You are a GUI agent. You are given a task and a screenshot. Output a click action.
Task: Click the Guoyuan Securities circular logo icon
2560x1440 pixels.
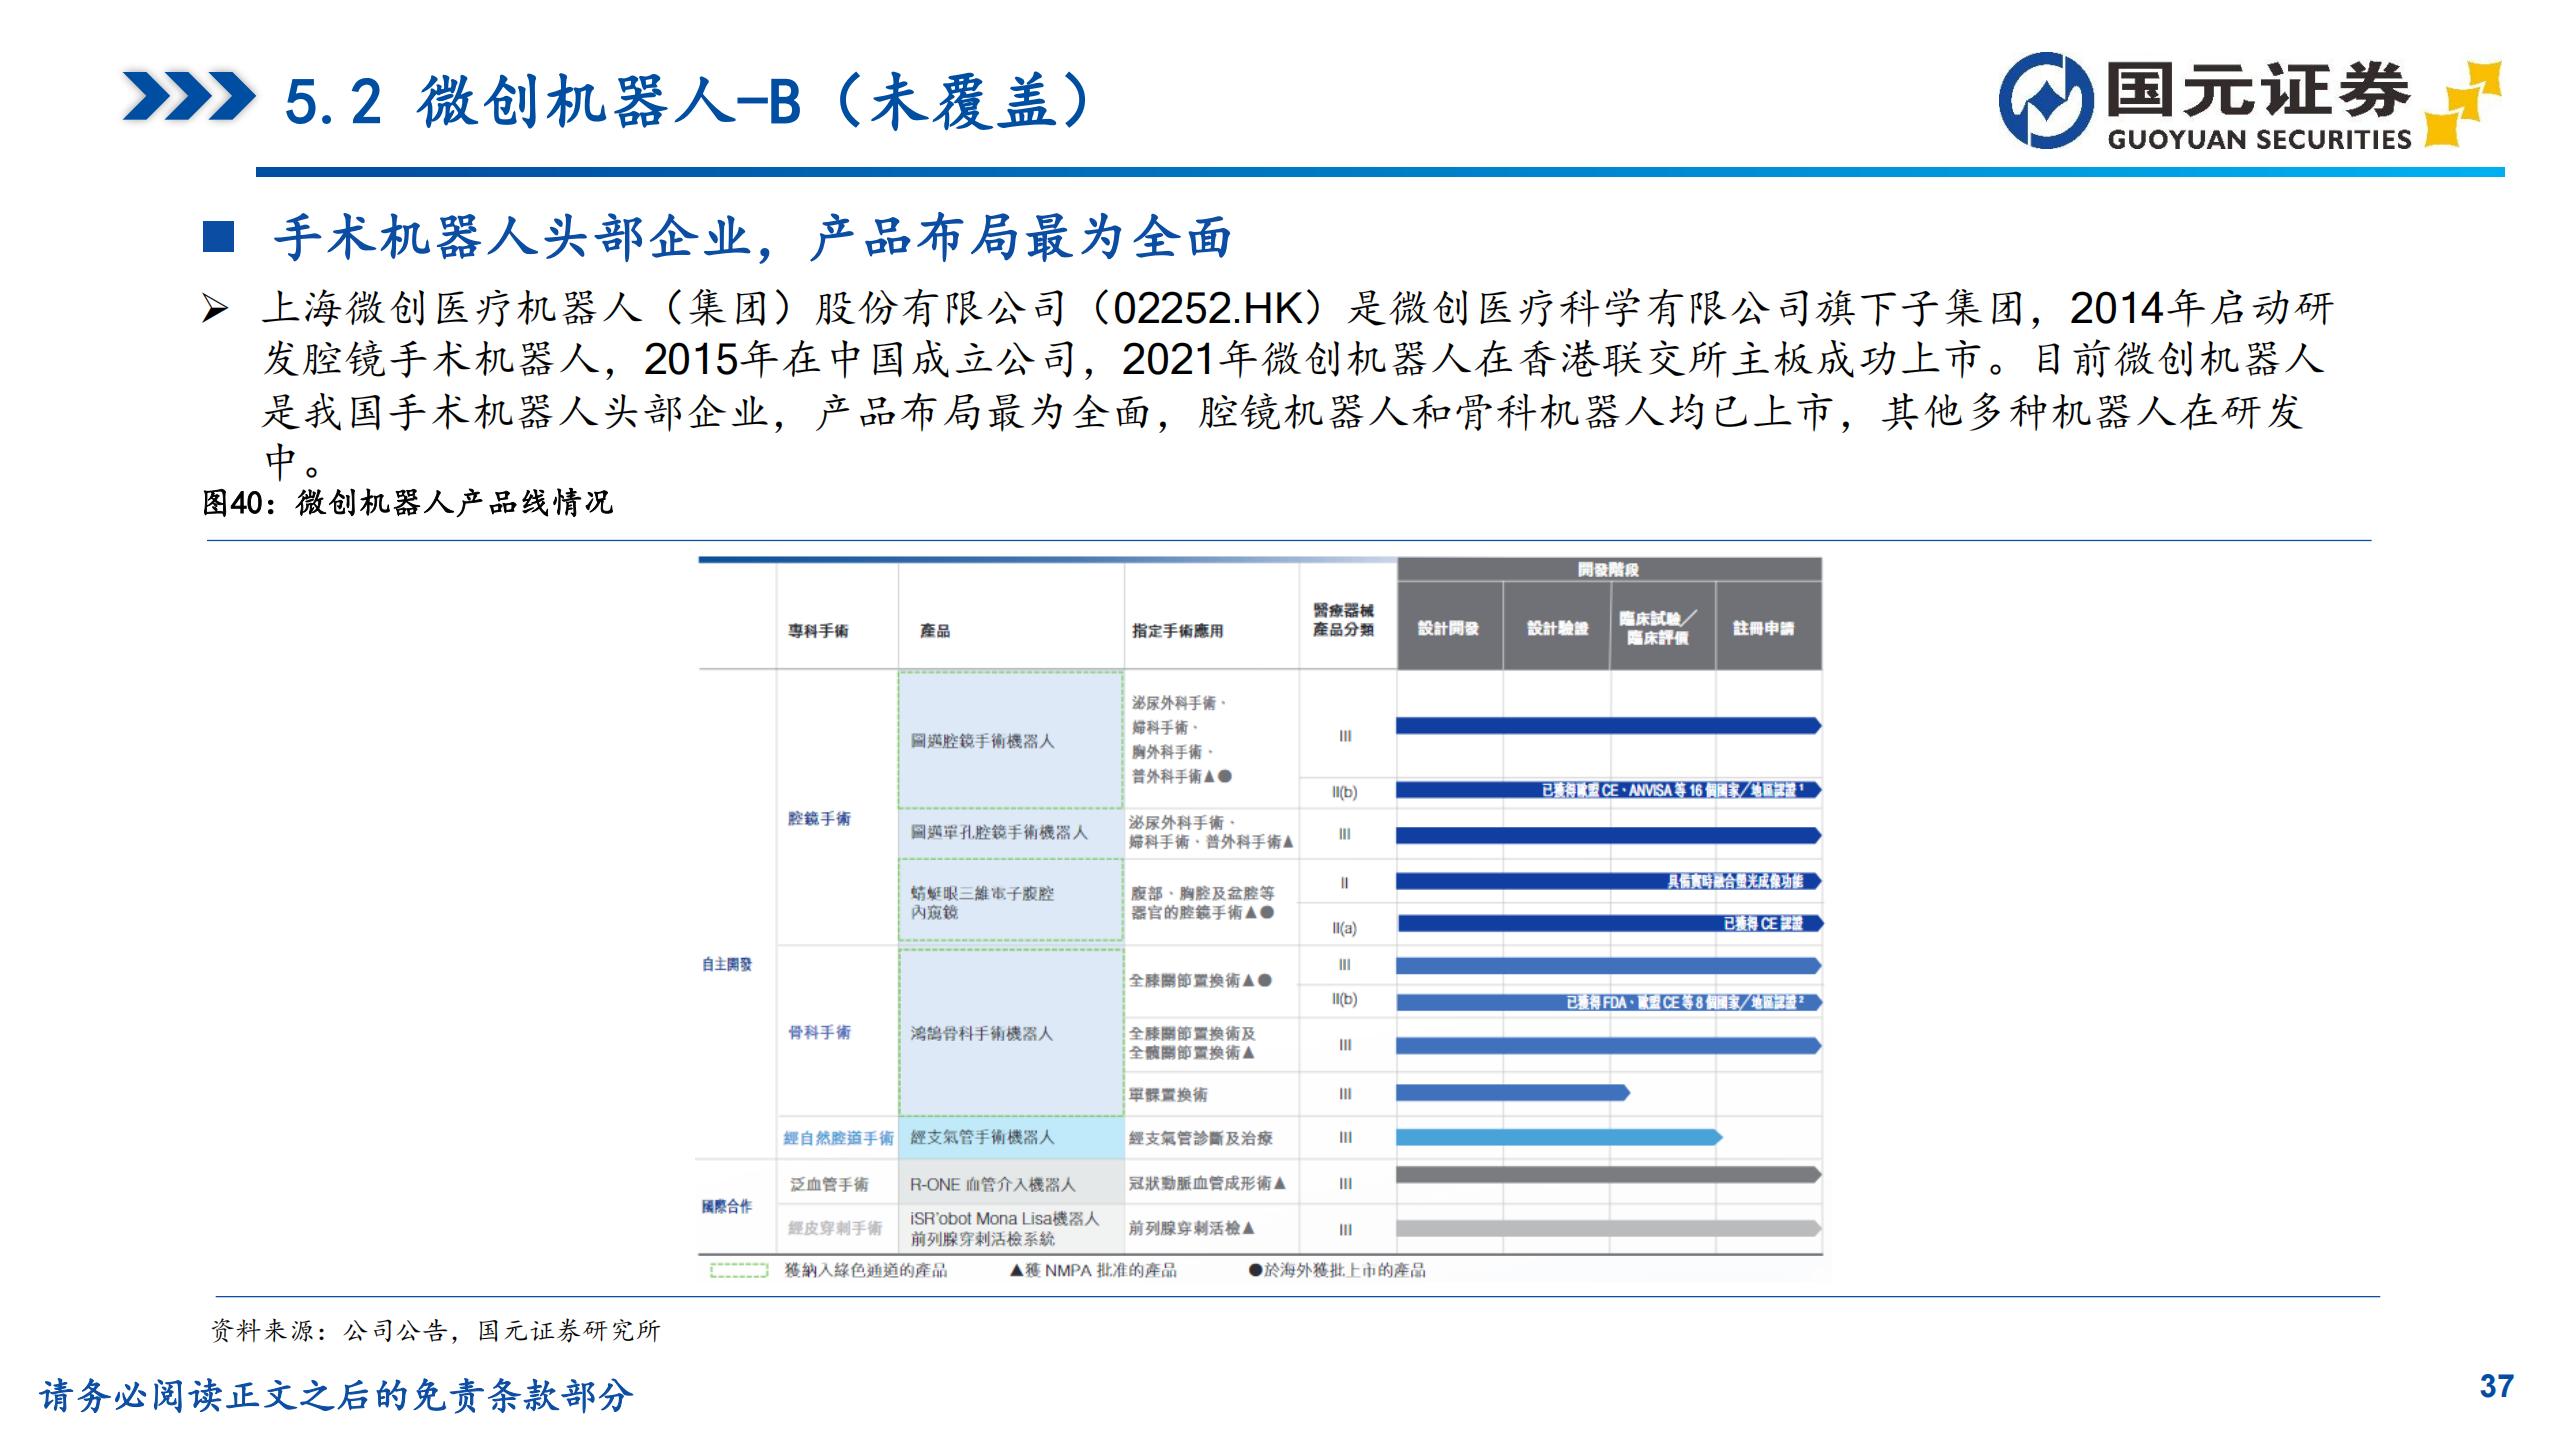pos(2045,100)
